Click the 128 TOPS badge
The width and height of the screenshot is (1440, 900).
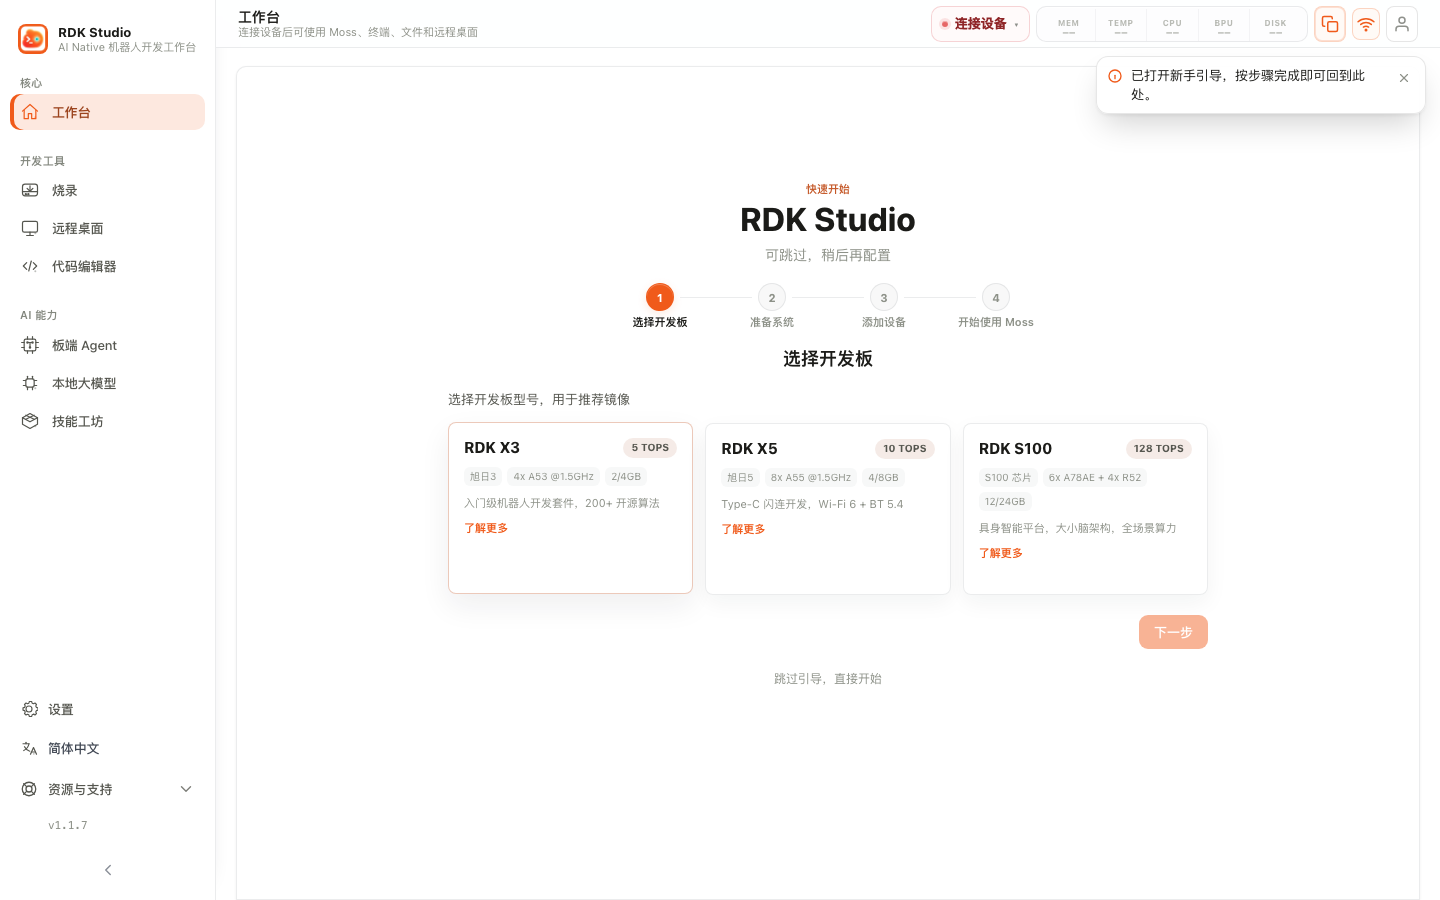pos(1159,449)
